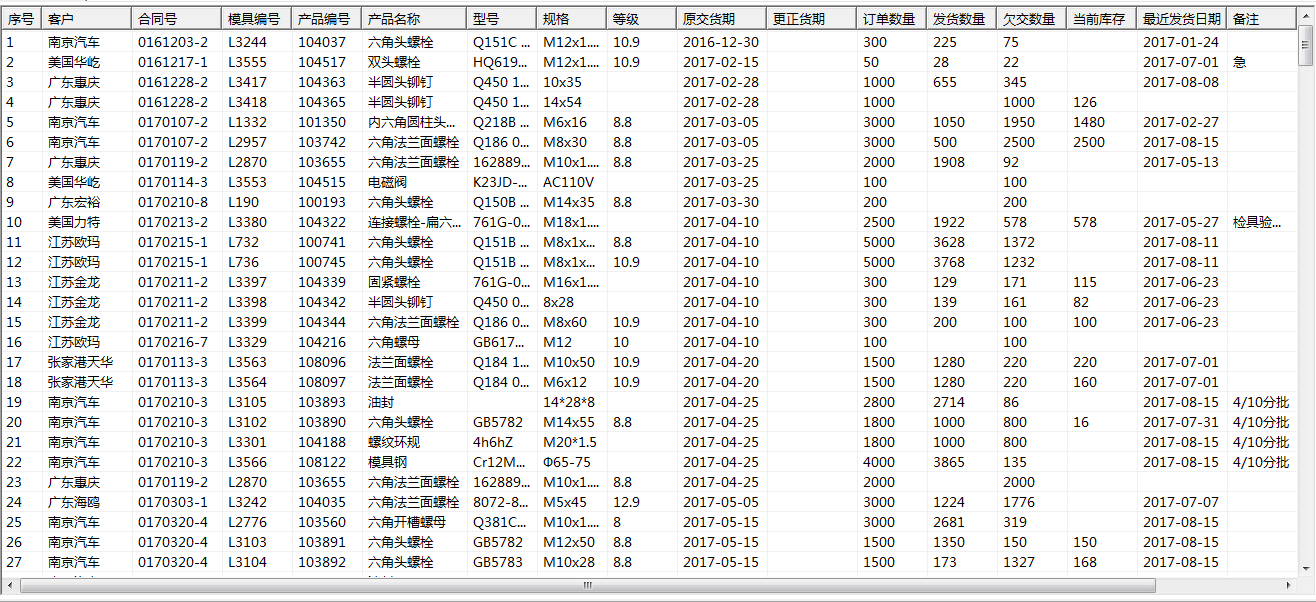Click latest ship date 2017-07-07 cell
This screenshot has width=1316, height=602.
[x=1181, y=502]
